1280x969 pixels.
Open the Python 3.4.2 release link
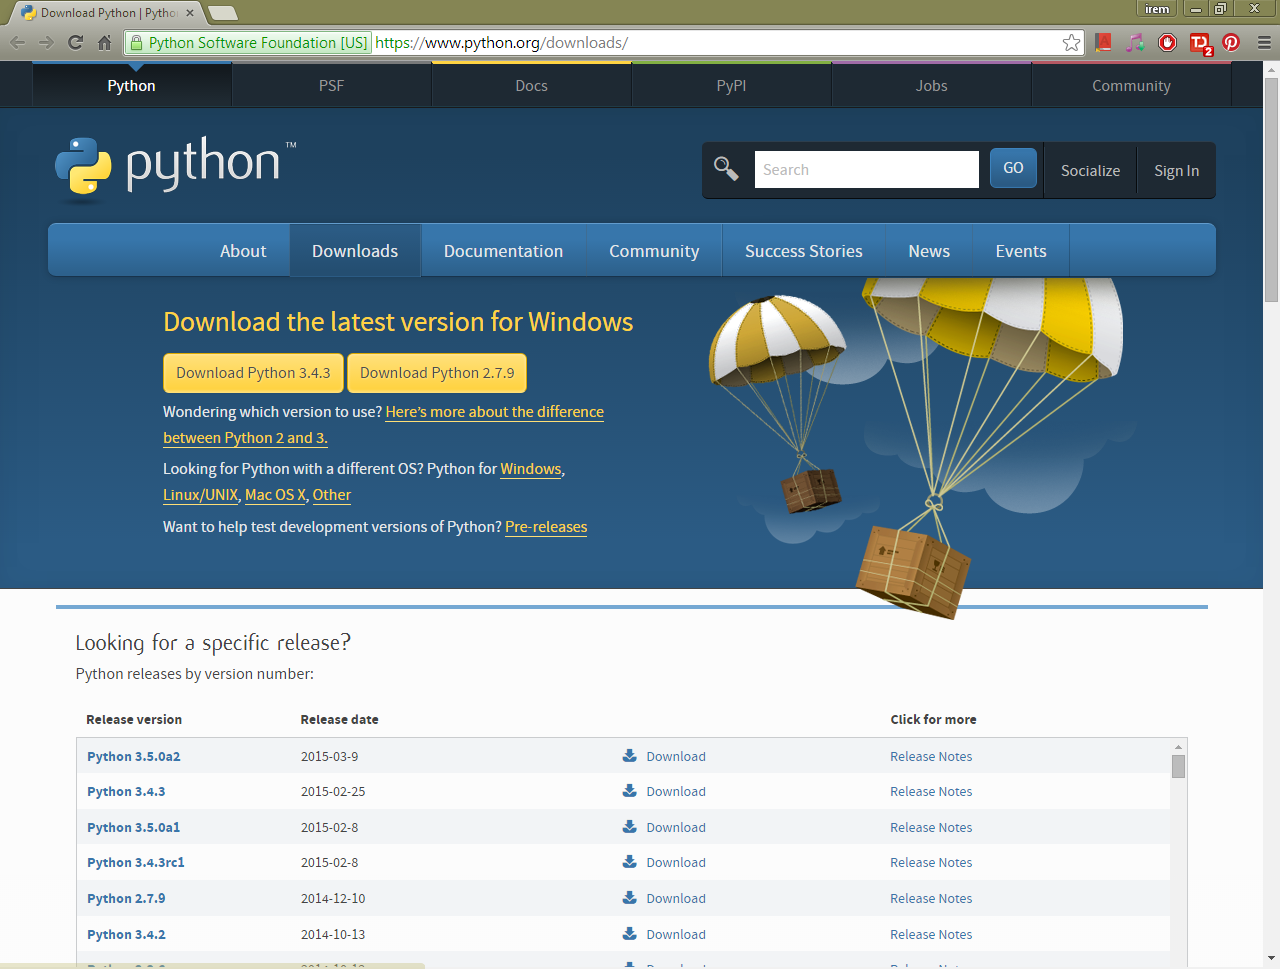click(126, 934)
